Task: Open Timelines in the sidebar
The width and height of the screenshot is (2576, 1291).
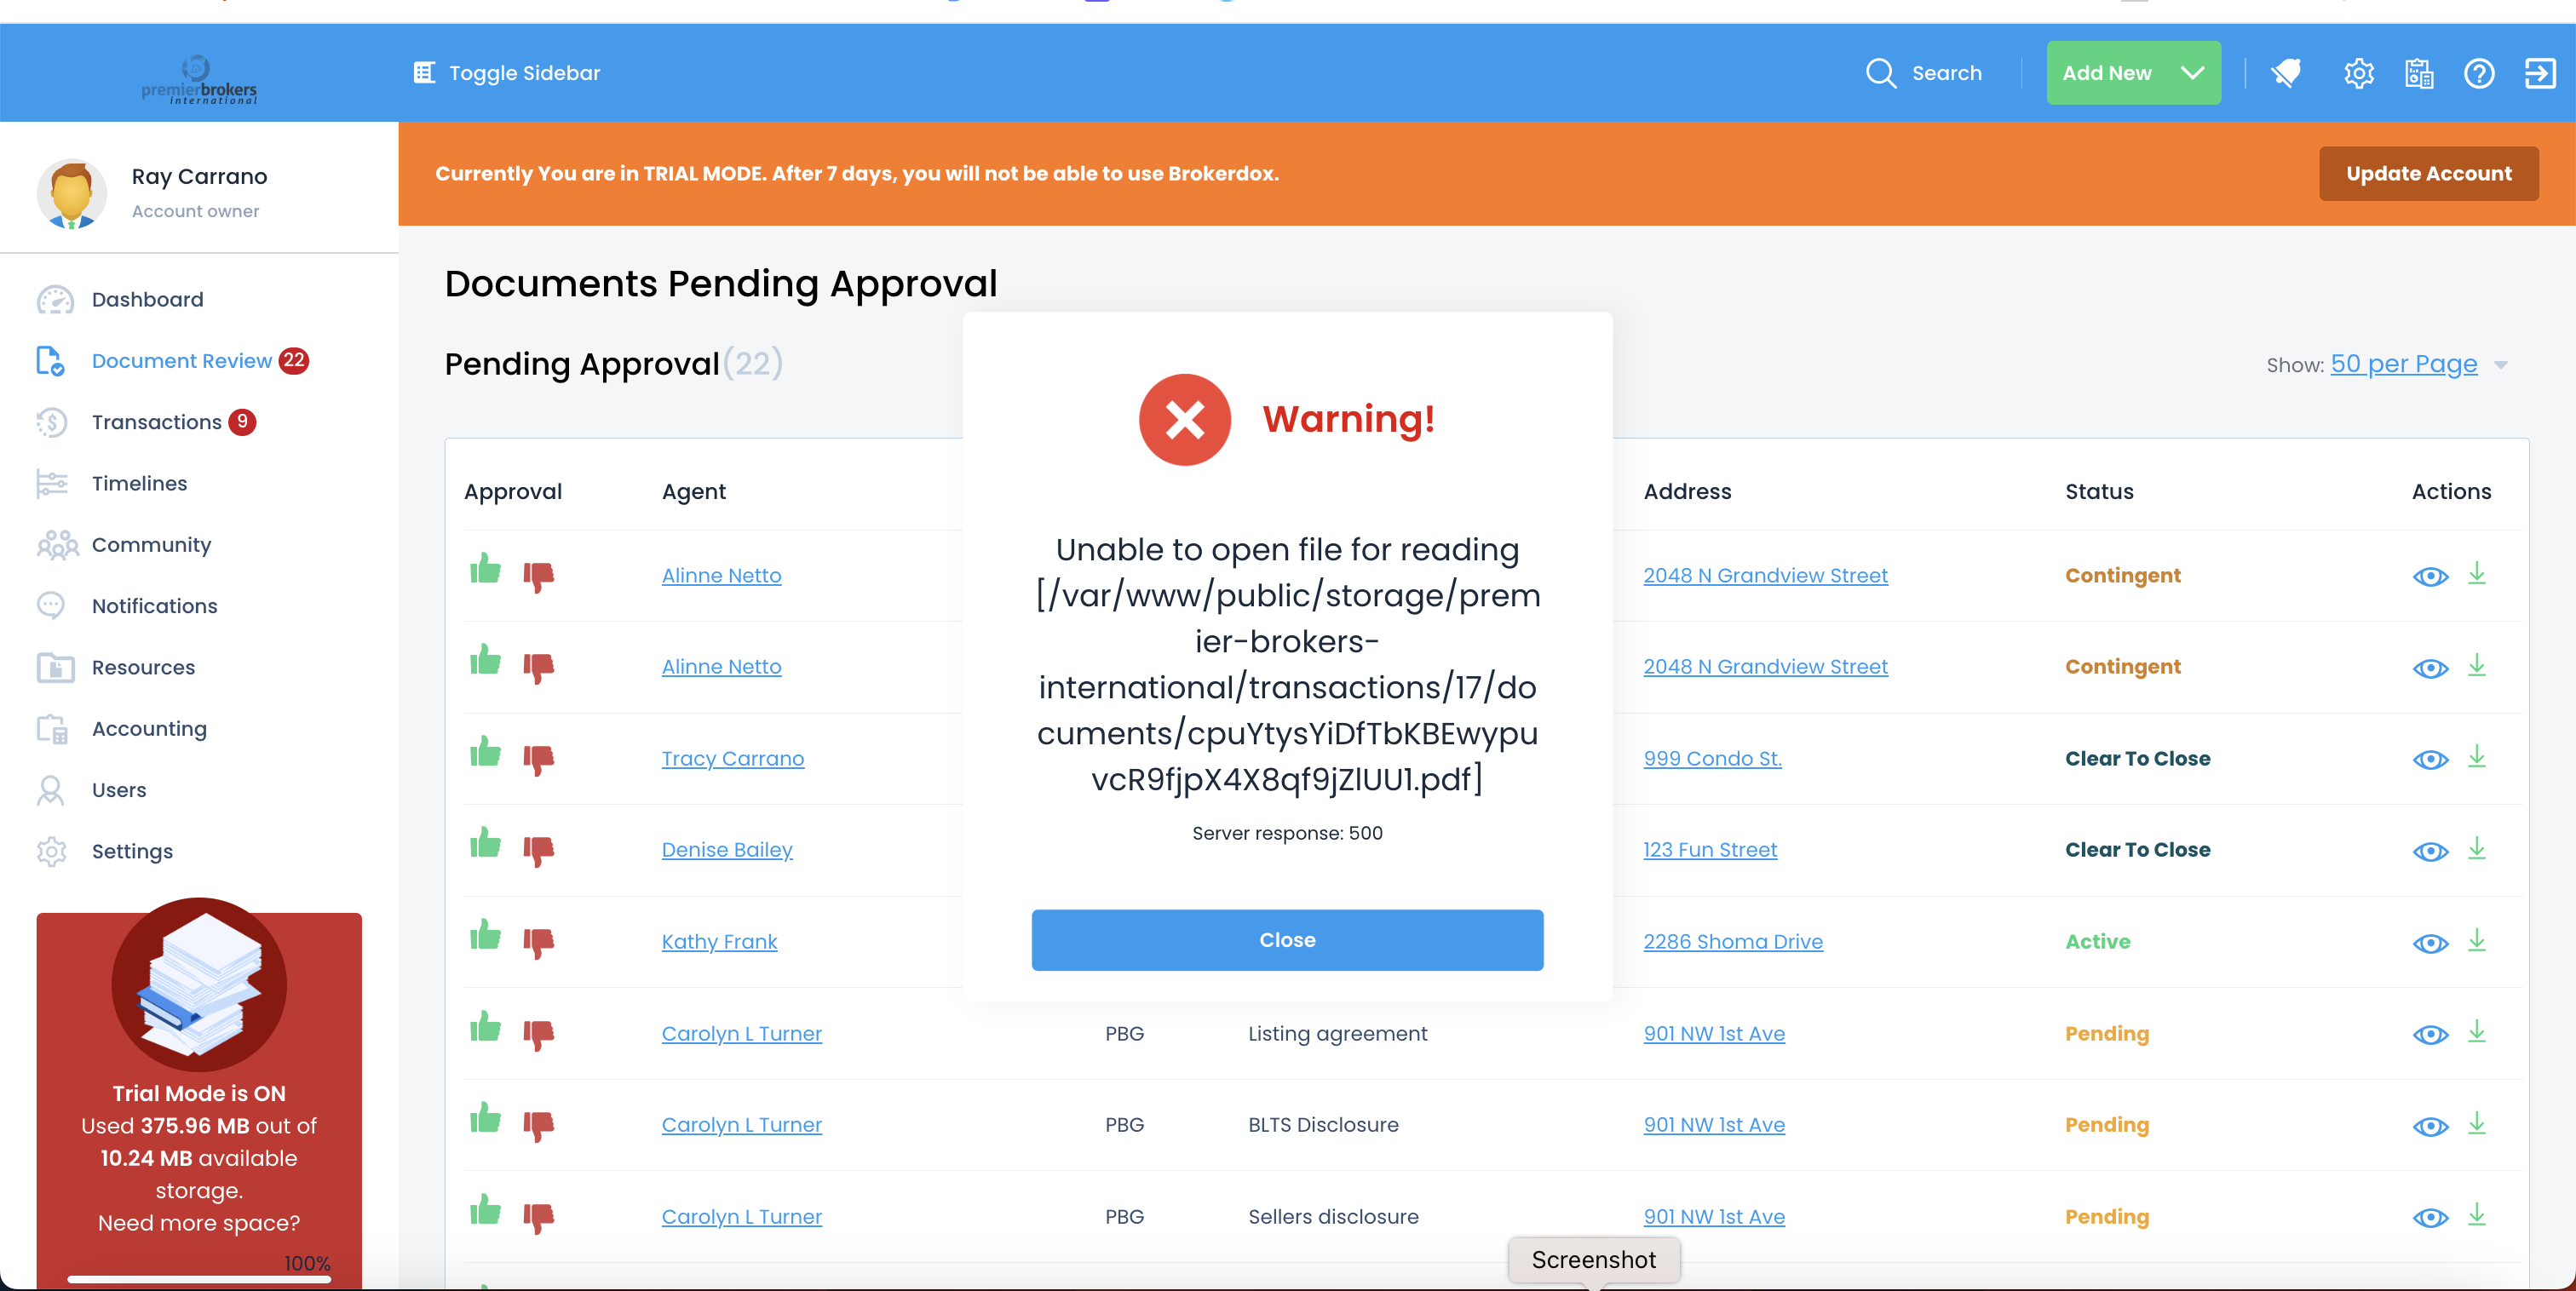Action: (x=139, y=484)
